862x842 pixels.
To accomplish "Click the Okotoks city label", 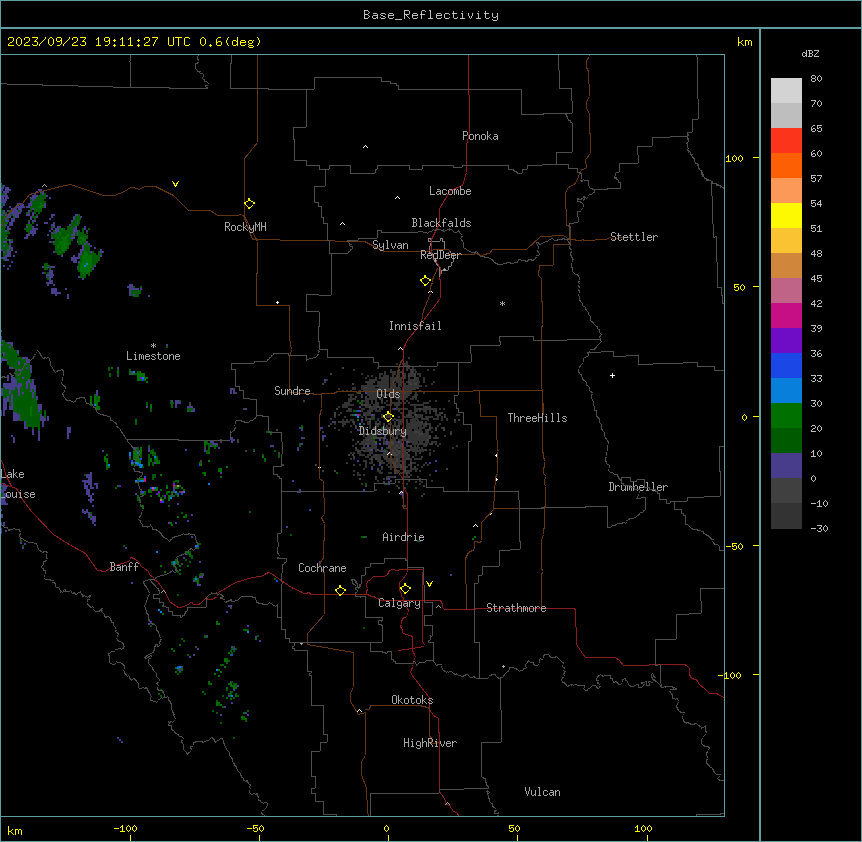I will tap(412, 700).
